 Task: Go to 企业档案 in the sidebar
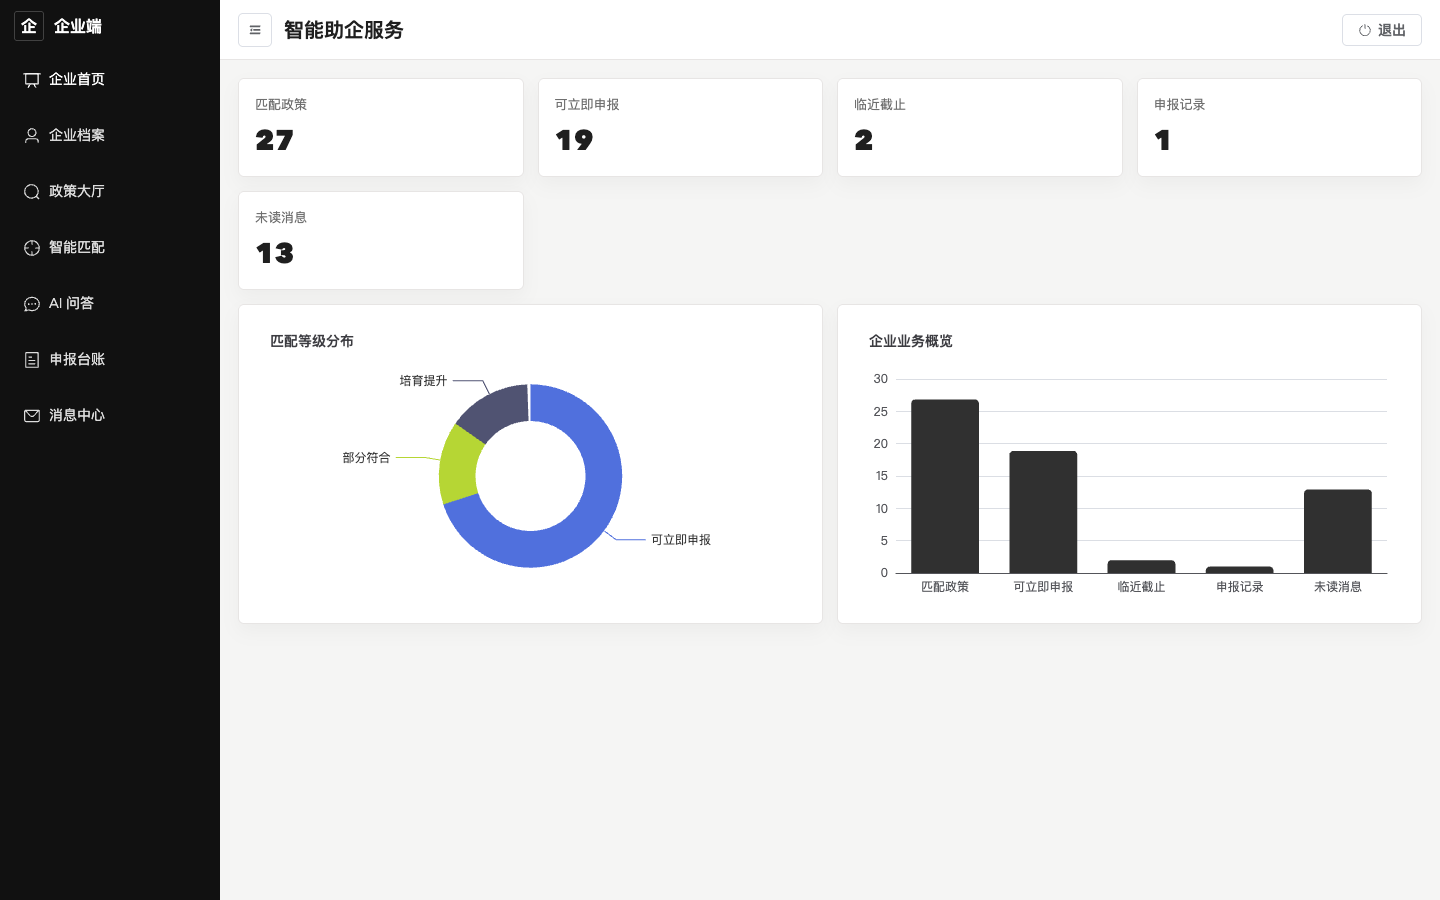(110, 136)
